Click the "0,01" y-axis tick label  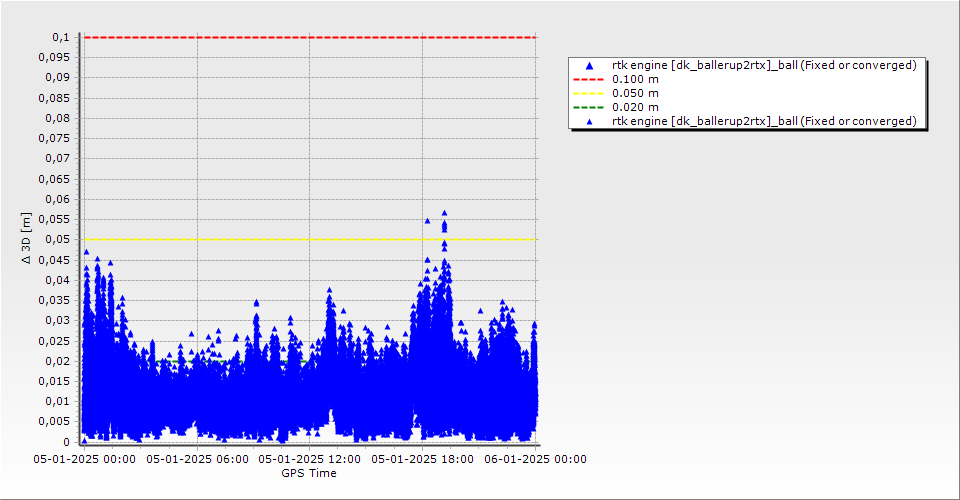[58, 401]
